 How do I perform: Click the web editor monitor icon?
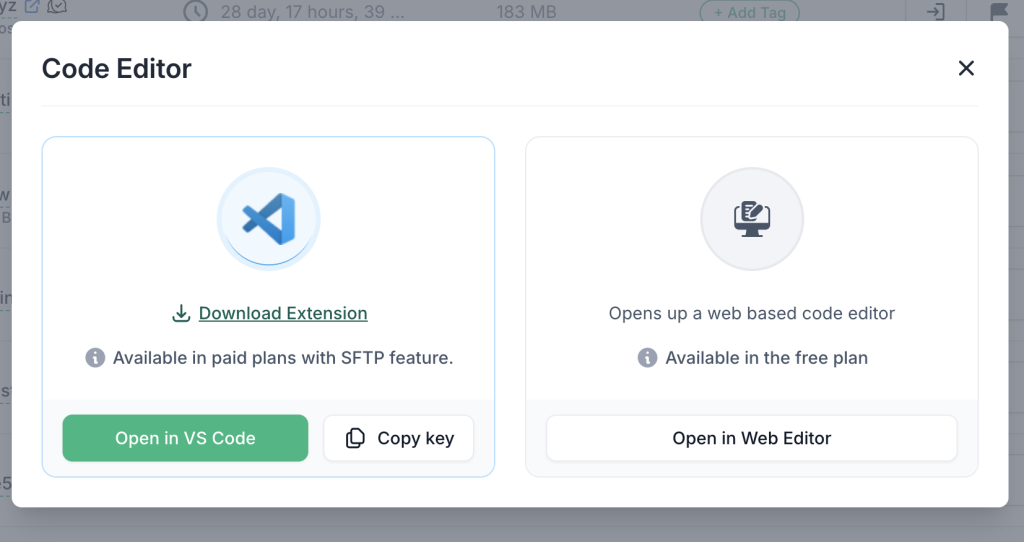pos(752,219)
